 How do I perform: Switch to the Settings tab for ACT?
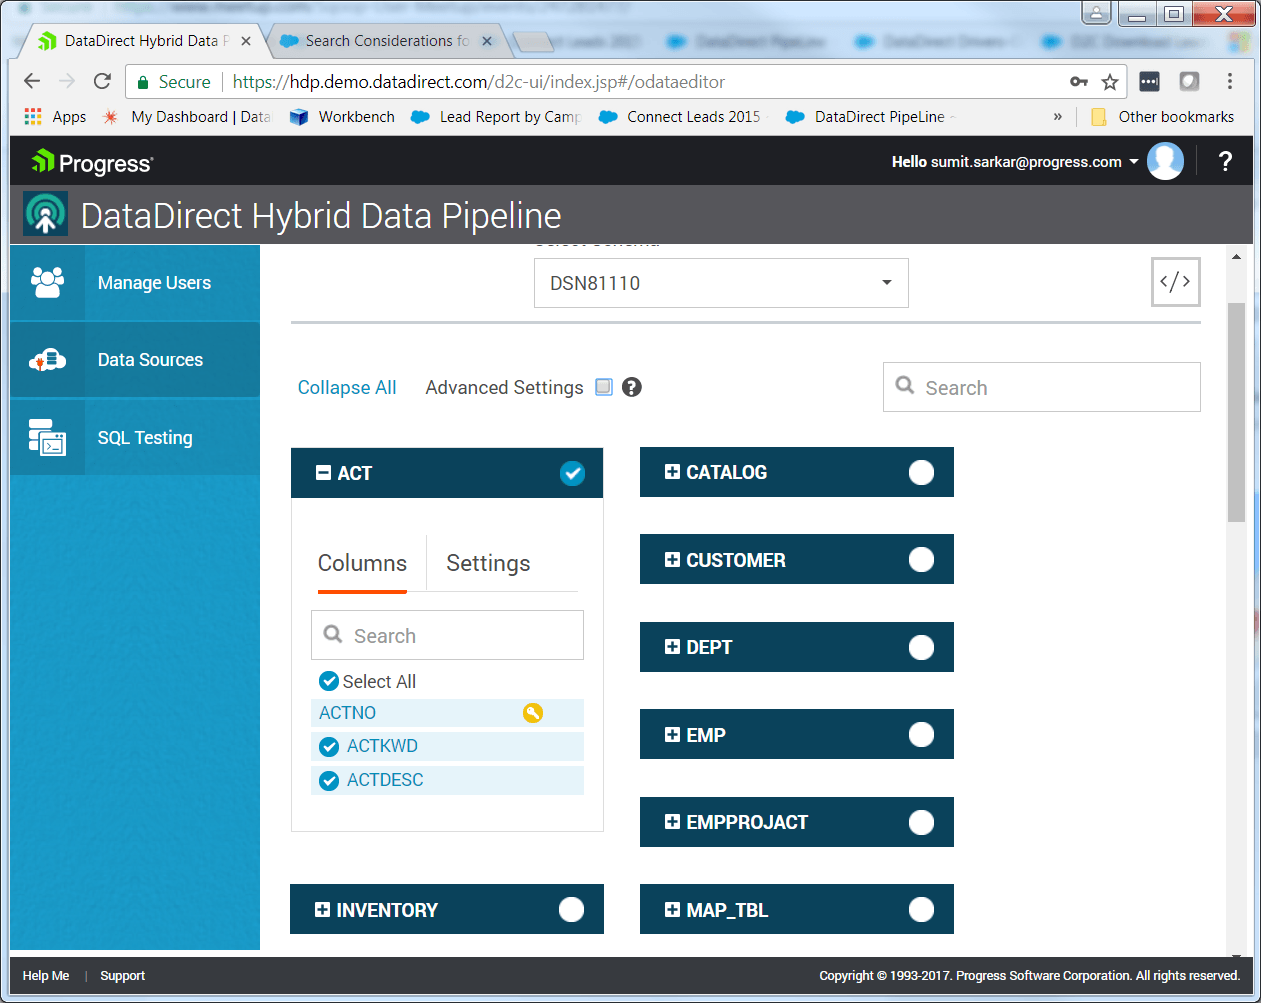[x=488, y=563]
